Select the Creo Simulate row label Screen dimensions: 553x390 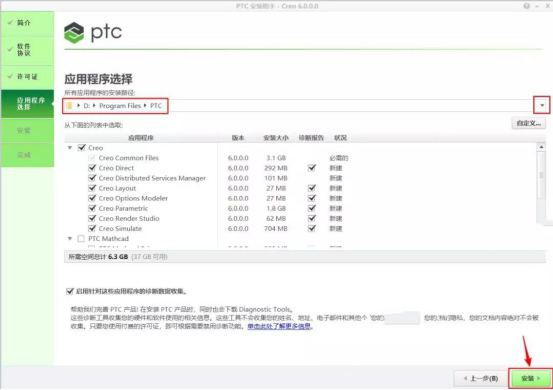pyautogui.click(x=120, y=228)
